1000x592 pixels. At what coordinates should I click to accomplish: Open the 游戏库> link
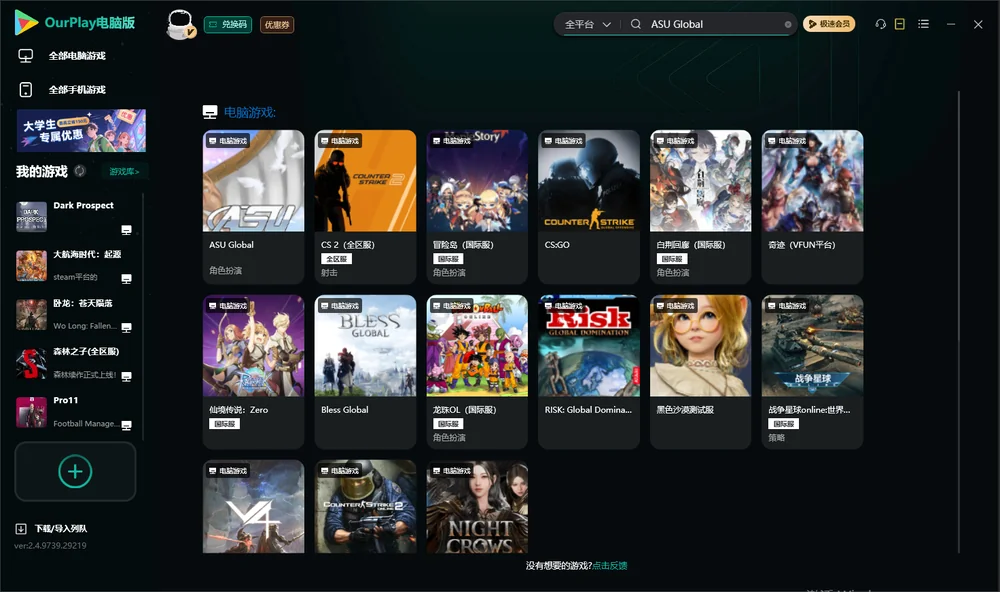click(x=124, y=172)
